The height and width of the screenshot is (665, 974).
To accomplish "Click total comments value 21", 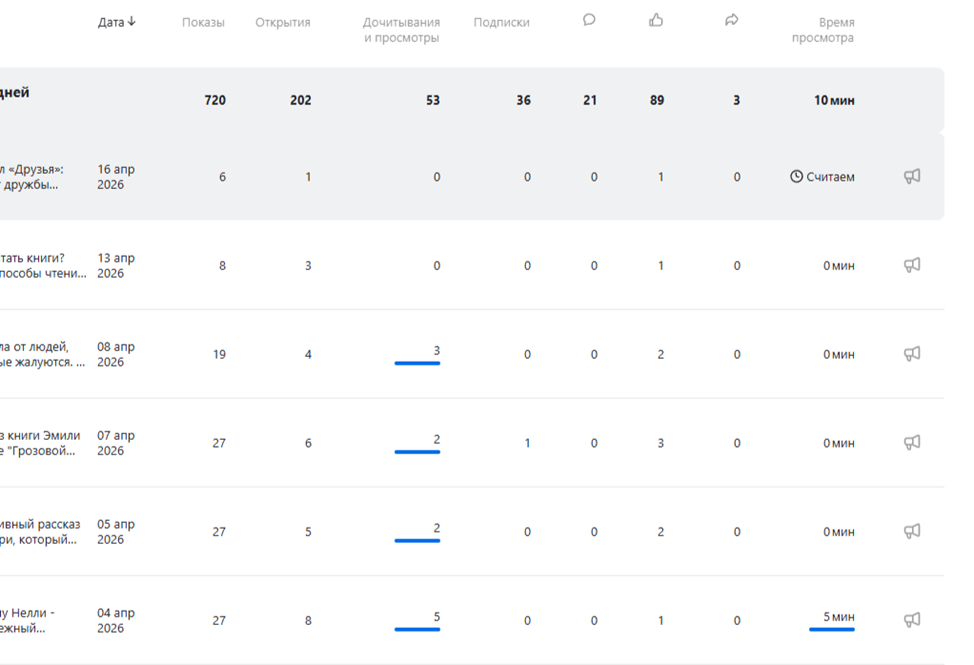I will (590, 100).
